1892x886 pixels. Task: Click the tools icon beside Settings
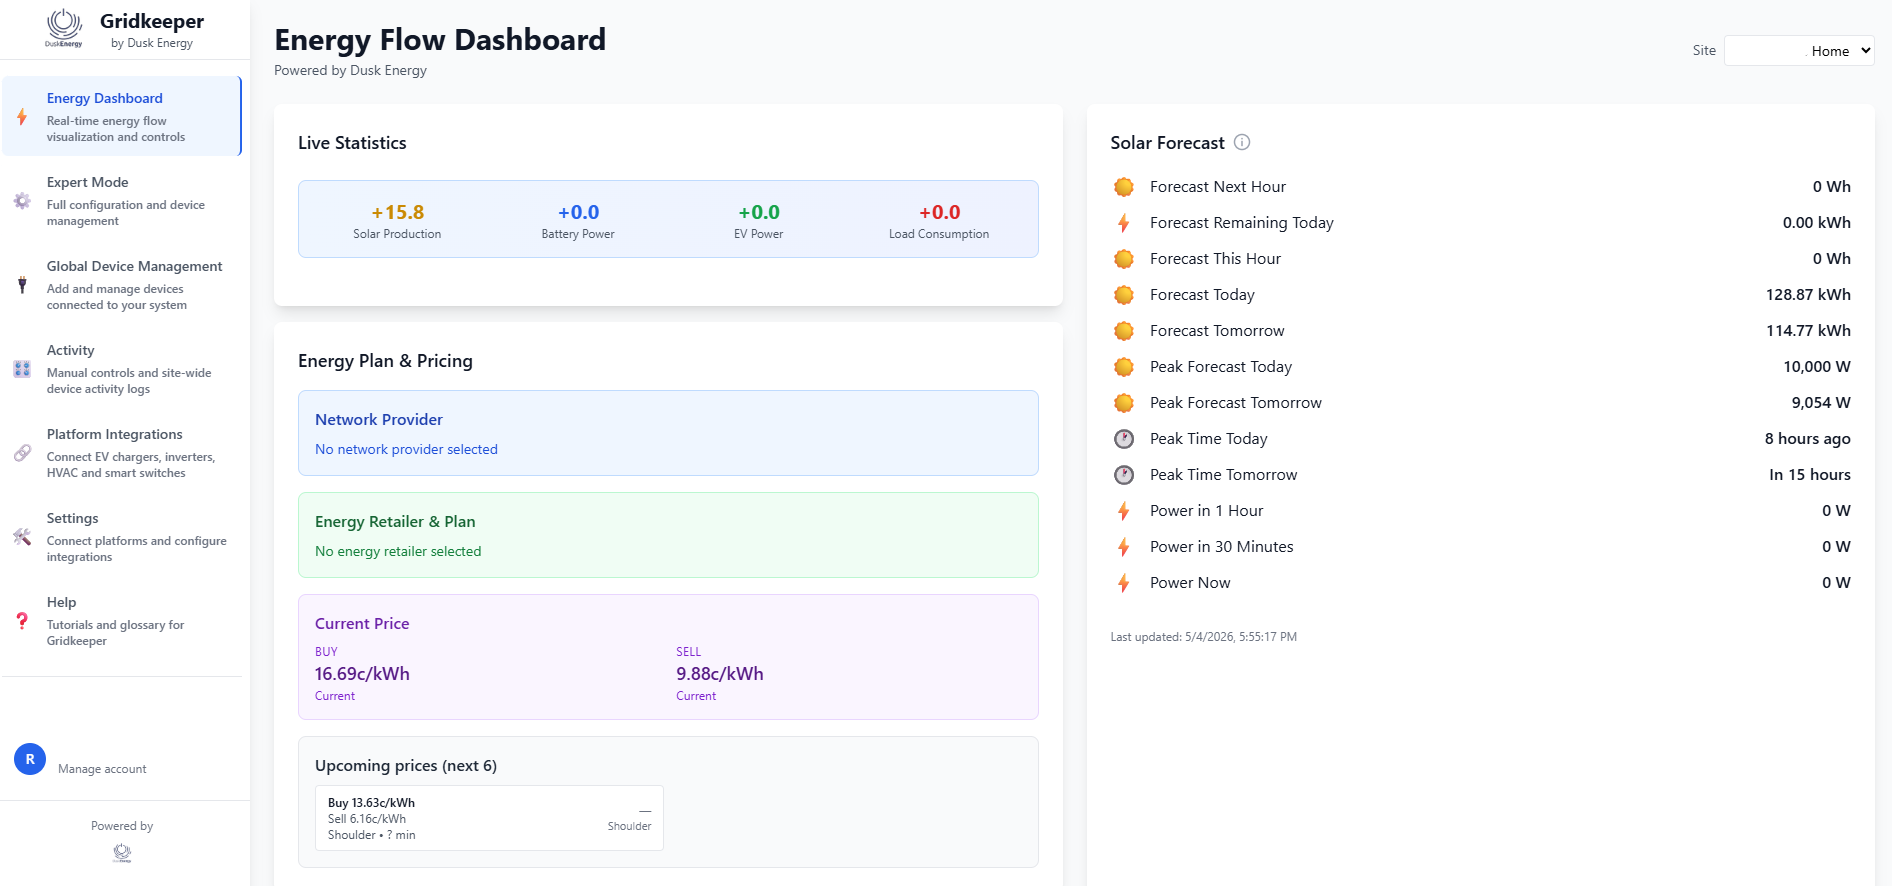22,537
